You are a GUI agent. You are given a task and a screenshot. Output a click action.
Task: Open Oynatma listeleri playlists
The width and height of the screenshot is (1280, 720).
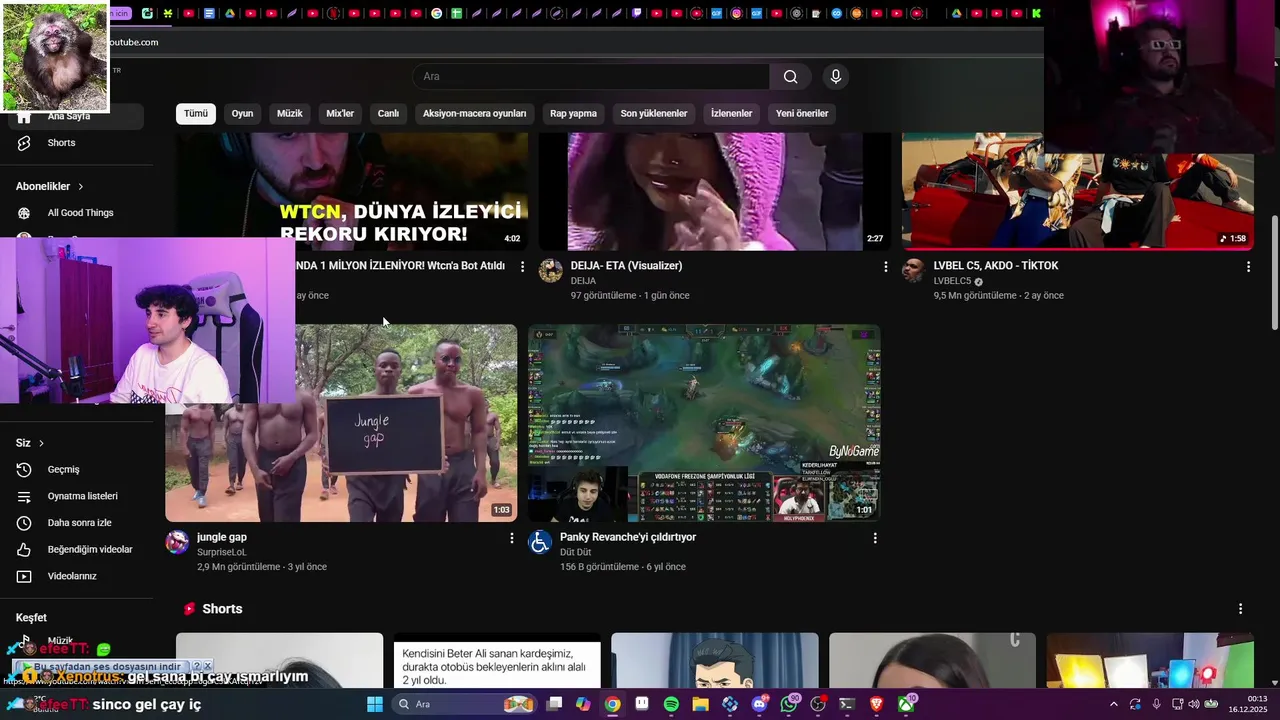point(82,496)
